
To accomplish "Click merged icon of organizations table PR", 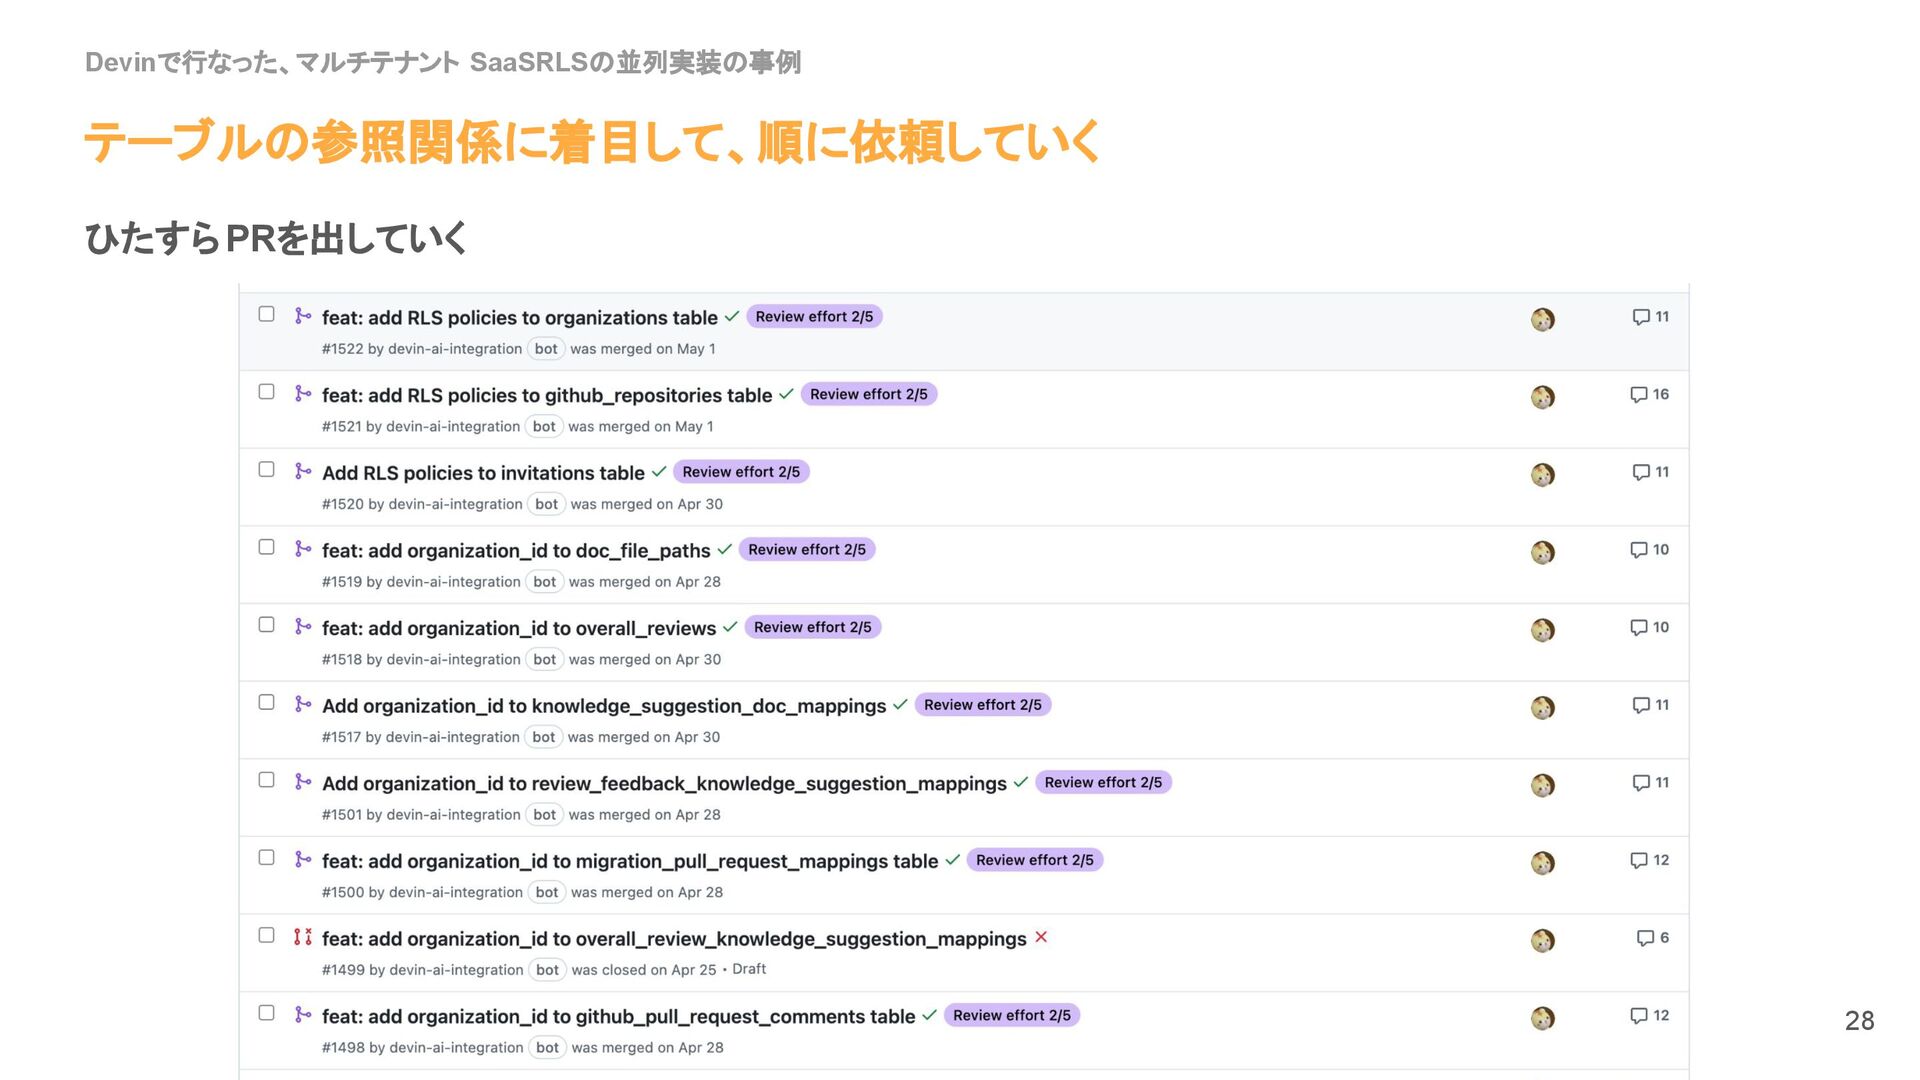I will pyautogui.click(x=303, y=316).
